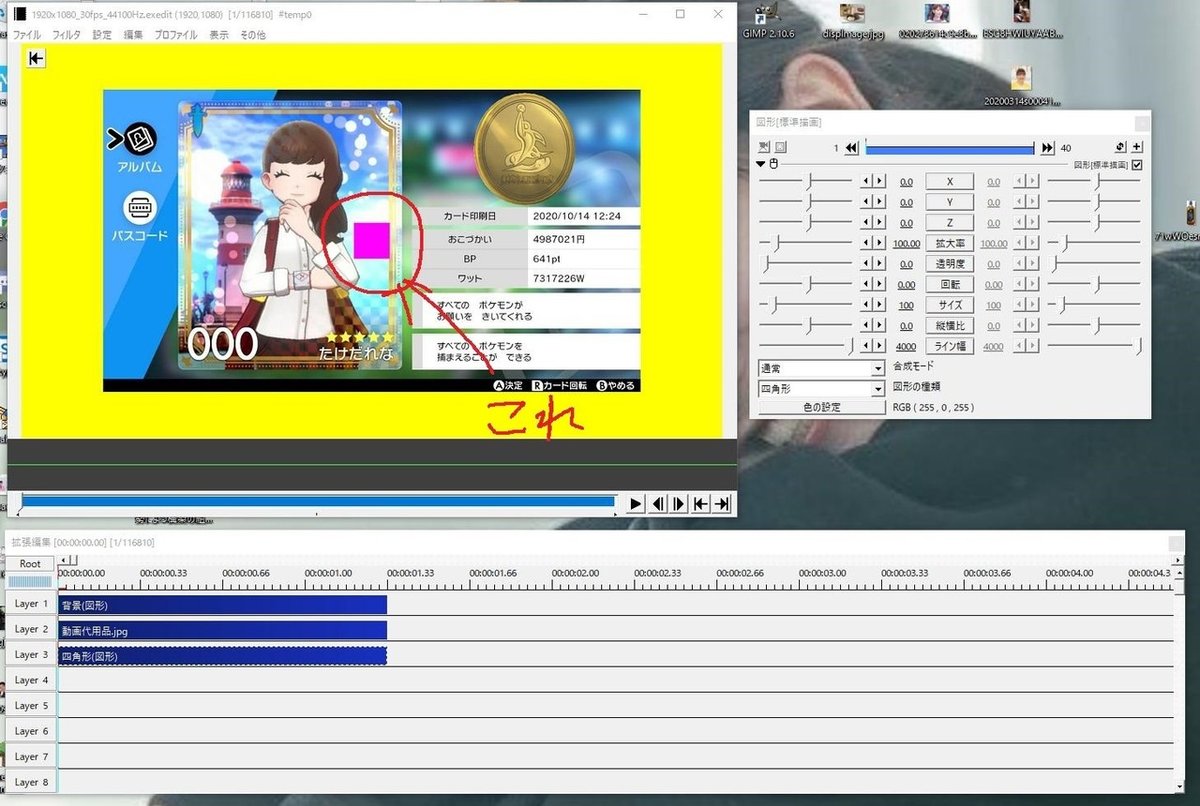Click the camera control icon in settings dialog
This screenshot has height=806, width=1200.
[x=764, y=147]
